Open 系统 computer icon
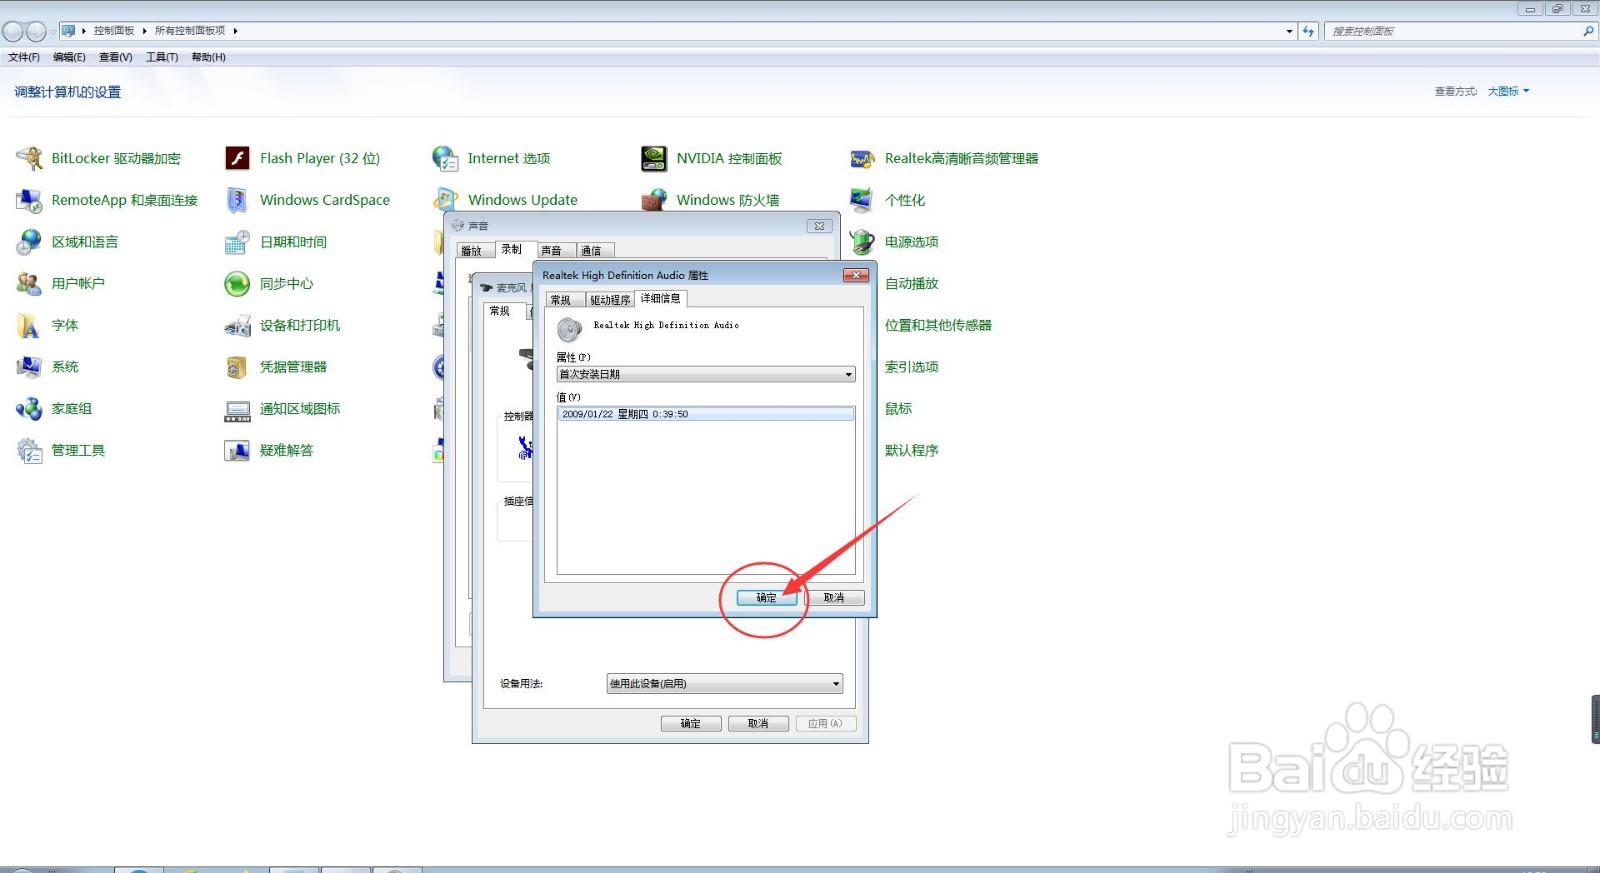Screen dimensions: 1600x873 coord(29,367)
